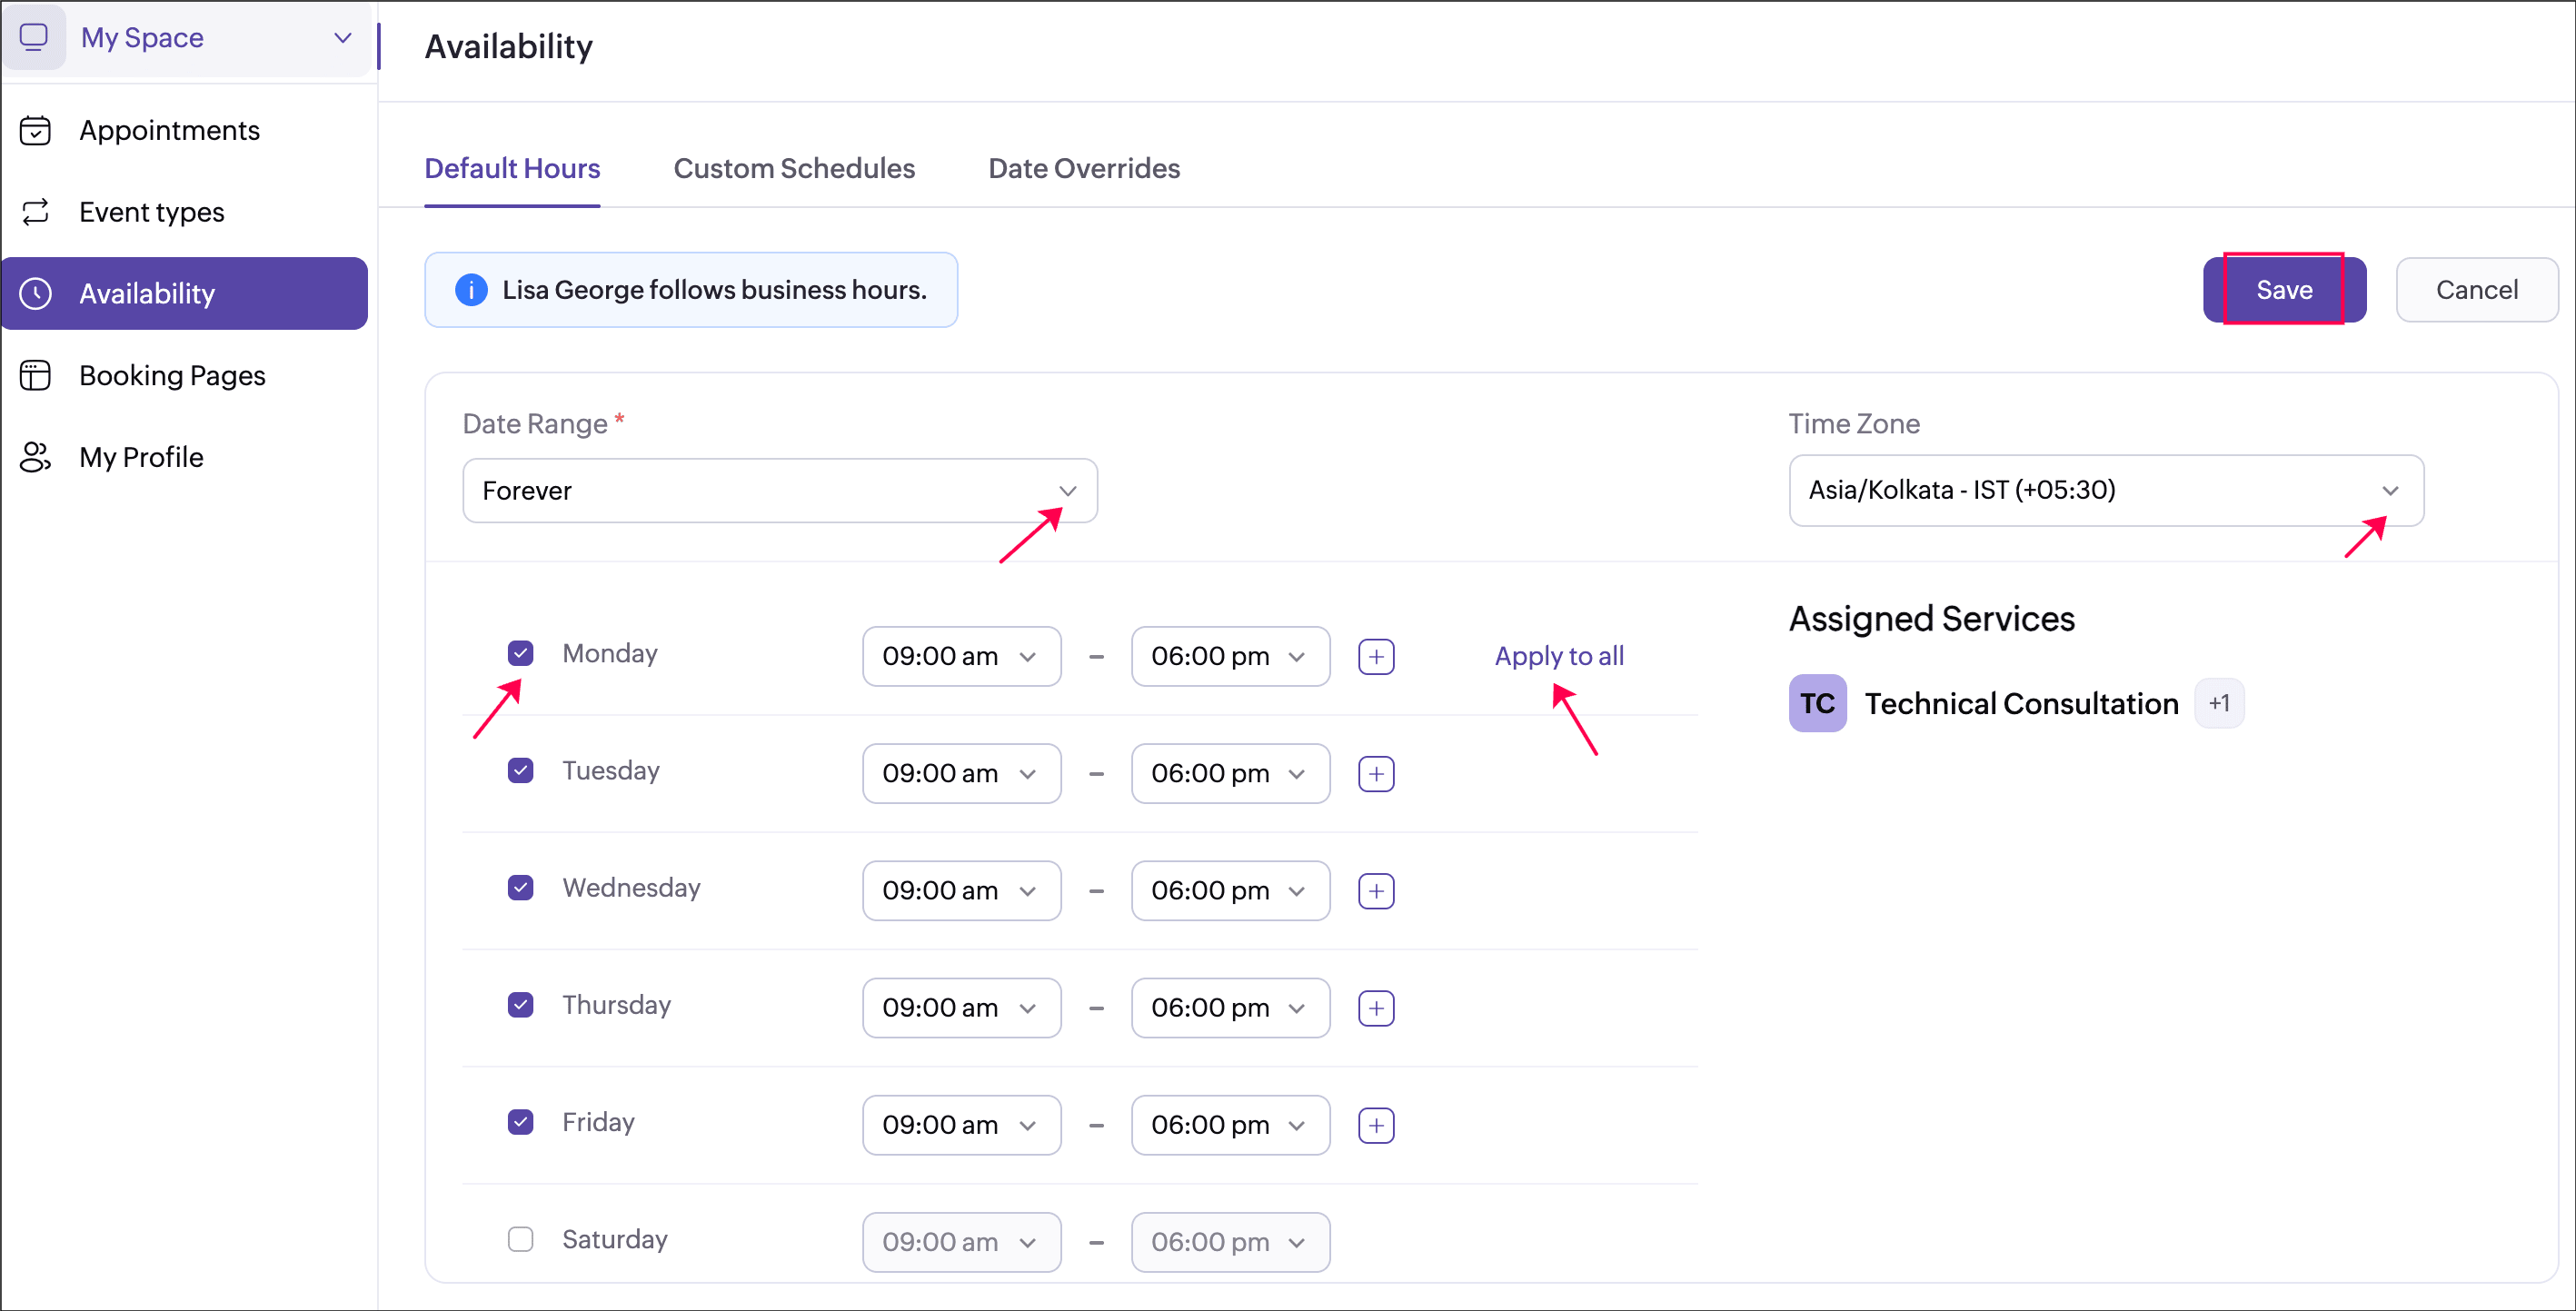Open Tuesday's 06:00 pm end time dropdown
The image size is (2576, 1311).
tap(1229, 774)
